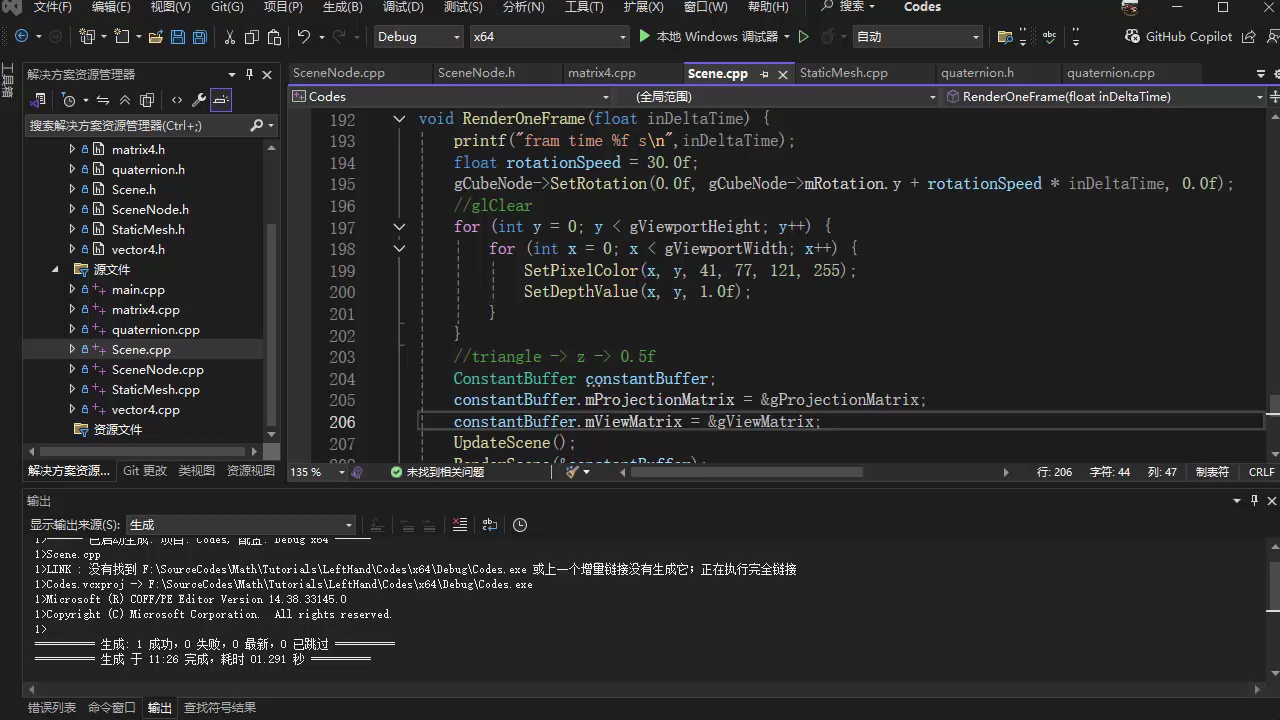The width and height of the screenshot is (1280, 720).
Task: Toggle the output timestamp clock icon
Action: pos(520,525)
